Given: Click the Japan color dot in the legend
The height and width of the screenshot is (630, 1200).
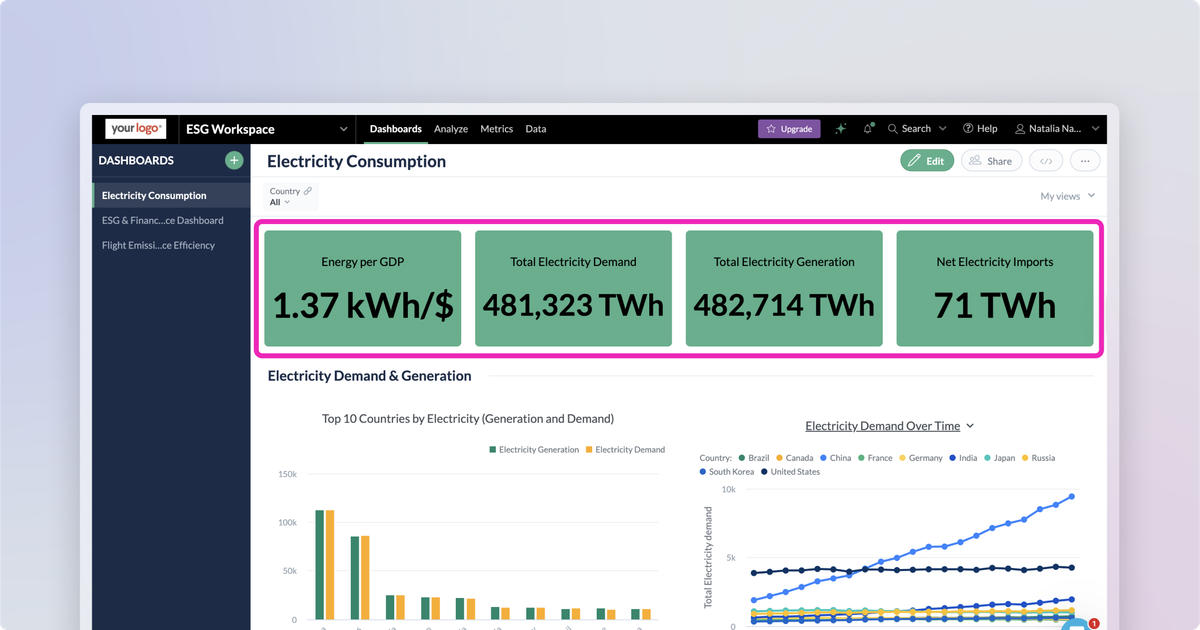Looking at the screenshot, I should pyautogui.click(x=988, y=457).
